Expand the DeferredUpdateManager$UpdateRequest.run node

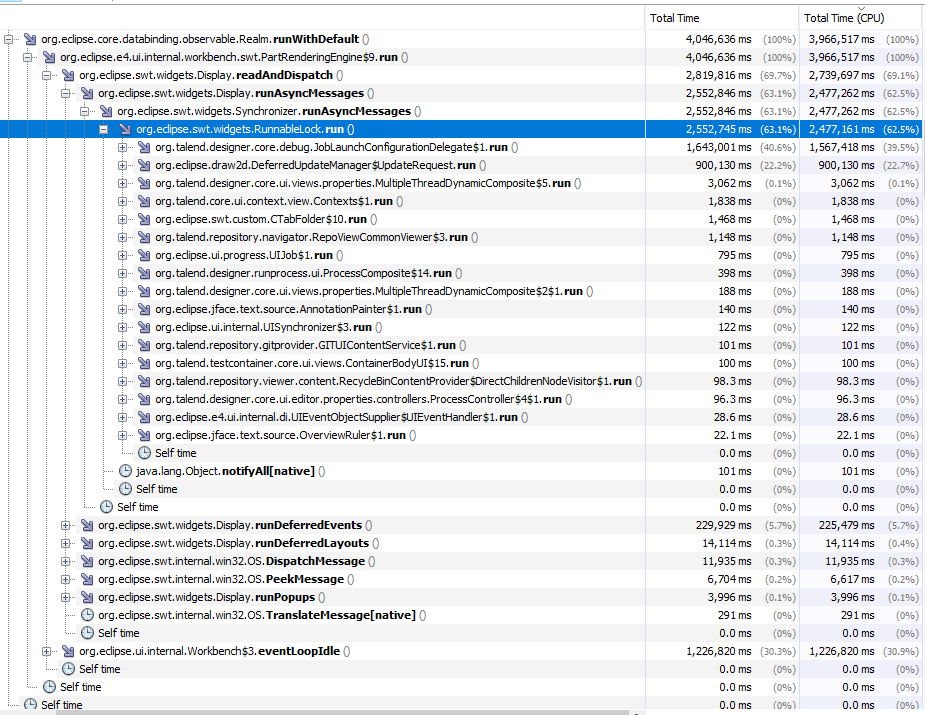click(x=121, y=165)
